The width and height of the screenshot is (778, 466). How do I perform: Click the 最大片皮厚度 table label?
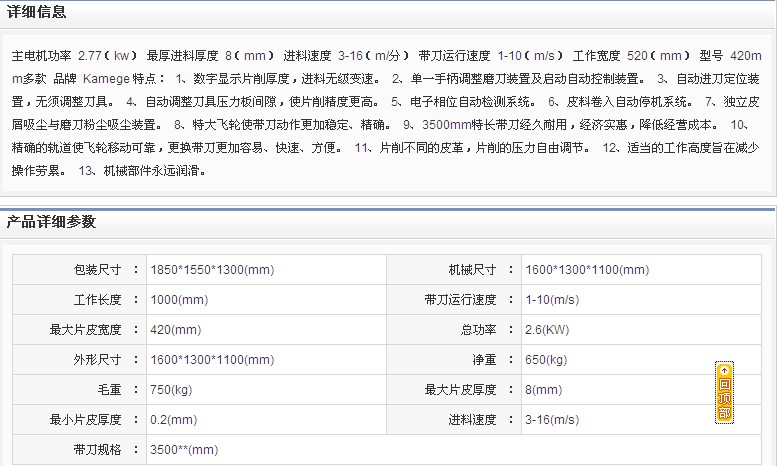pyautogui.click(x=460, y=390)
